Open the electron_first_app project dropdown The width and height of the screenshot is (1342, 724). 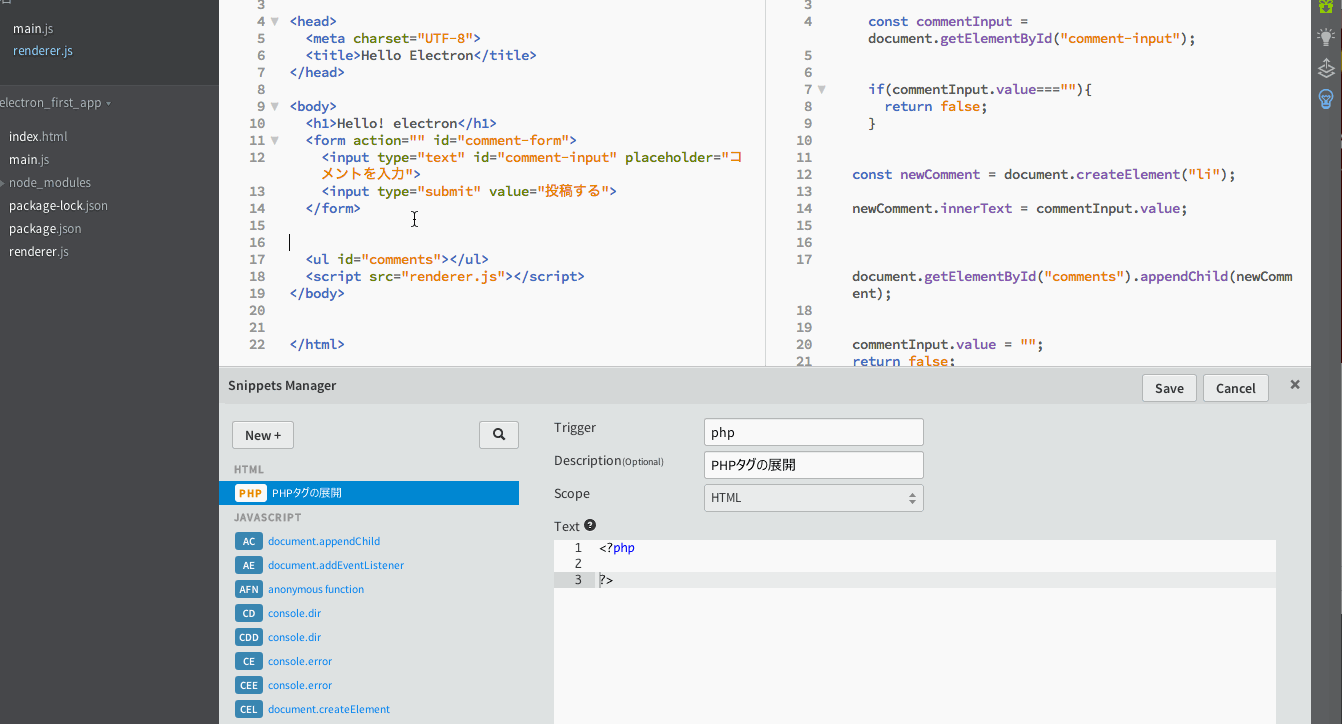click(55, 103)
